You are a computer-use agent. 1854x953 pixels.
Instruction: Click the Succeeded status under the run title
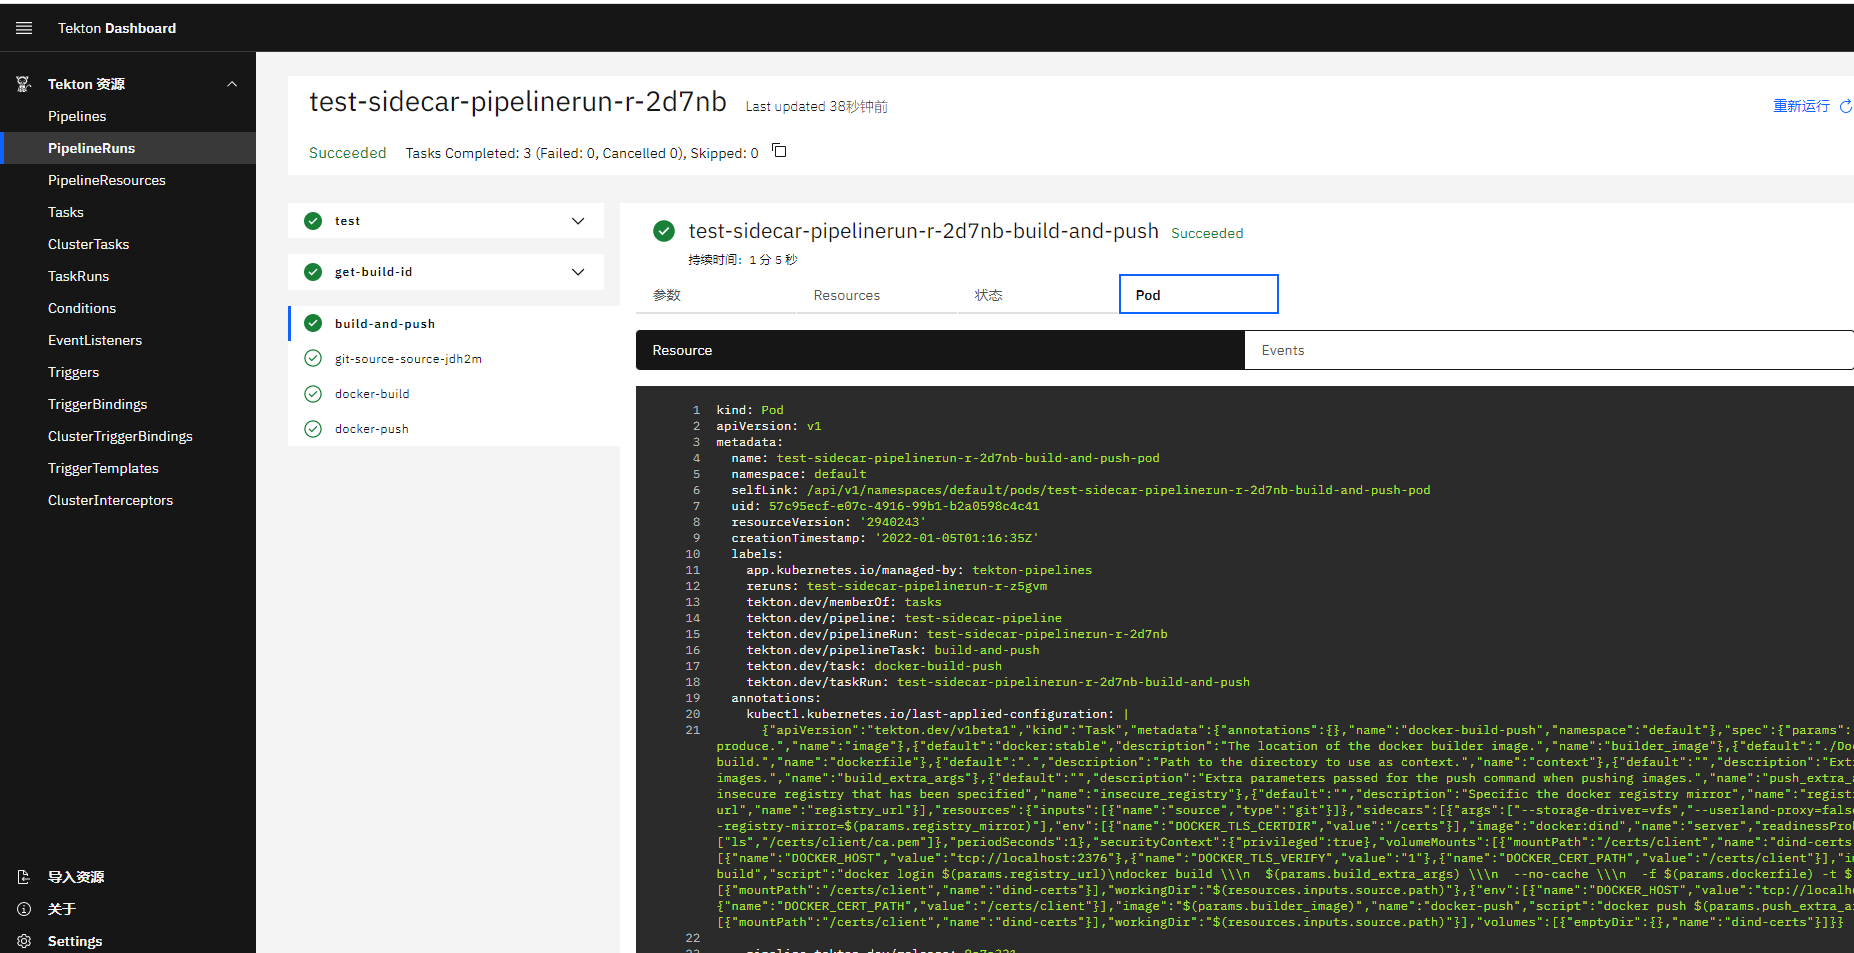347,153
